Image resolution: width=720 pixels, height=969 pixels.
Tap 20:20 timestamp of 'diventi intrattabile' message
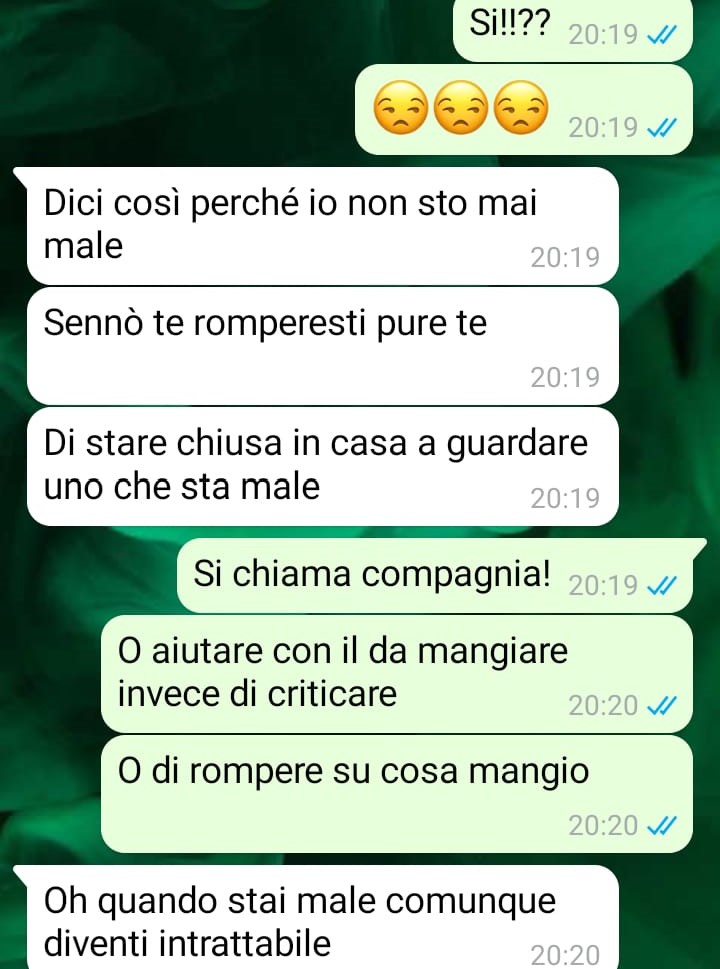tap(565, 955)
